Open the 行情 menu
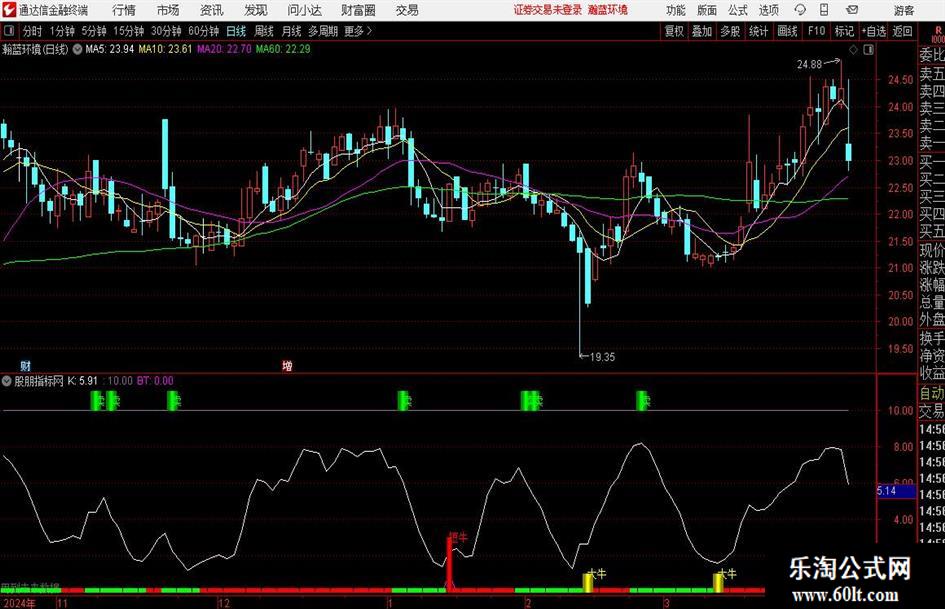The height and width of the screenshot is (609, 945). coord(124,10)
